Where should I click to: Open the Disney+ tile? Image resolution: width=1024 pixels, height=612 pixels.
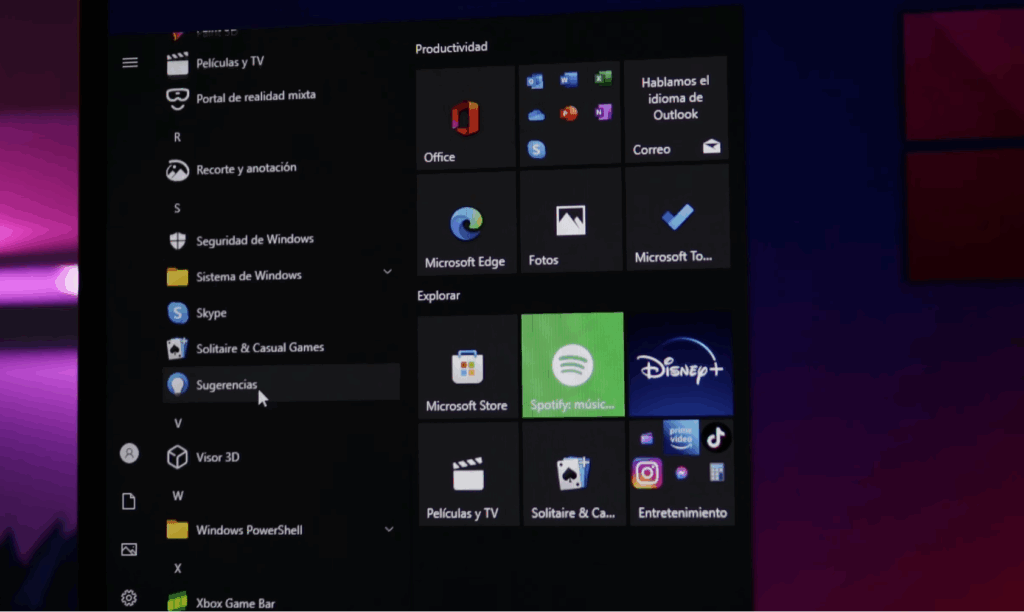[680, 364]
